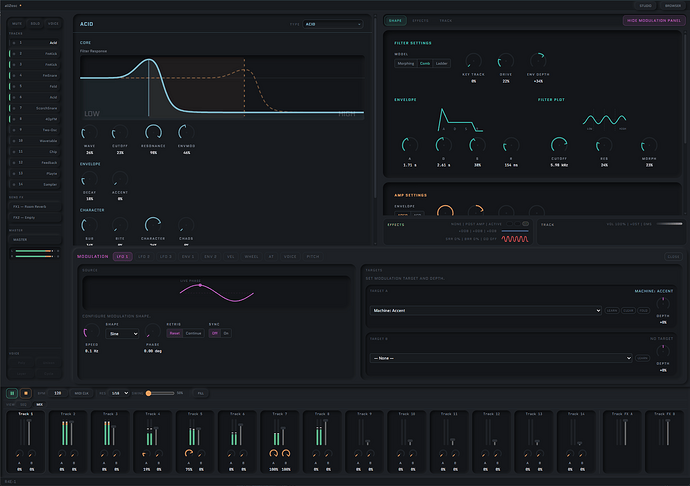Adjust the Wave knob in Core
The height and width of the screenshot is (486, 690).
[89, 133]
